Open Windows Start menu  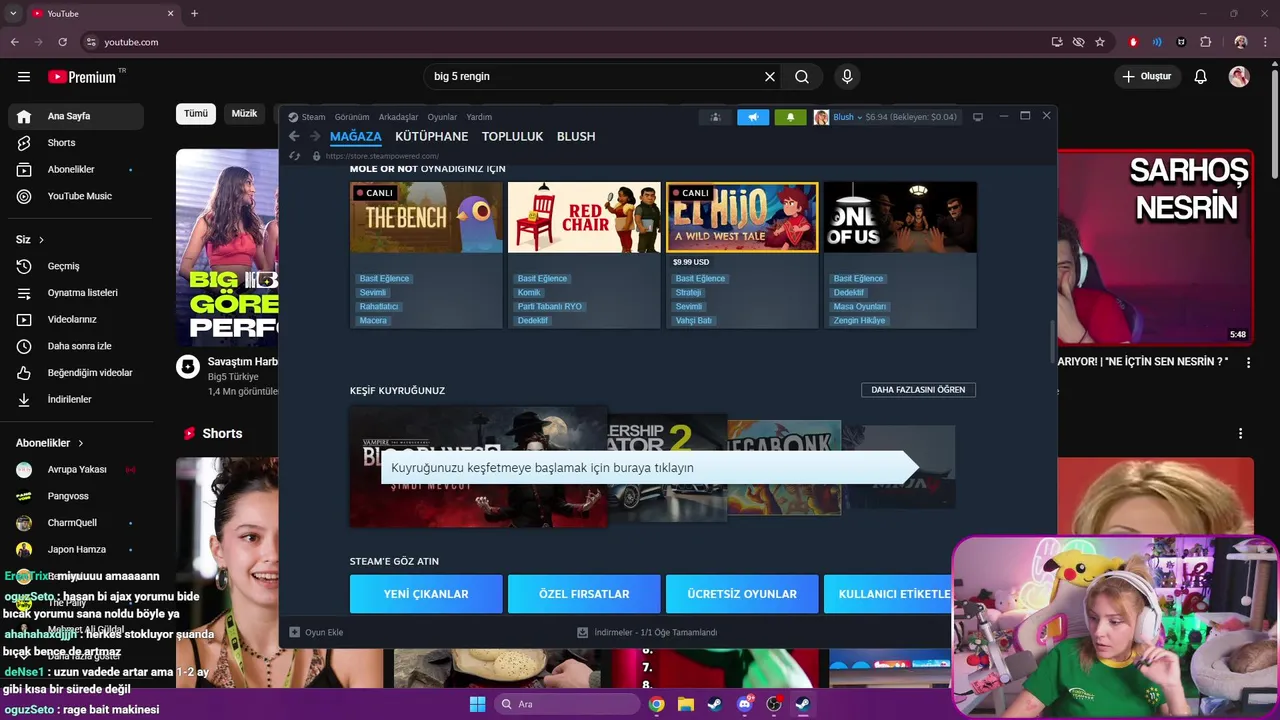point(477,704)
